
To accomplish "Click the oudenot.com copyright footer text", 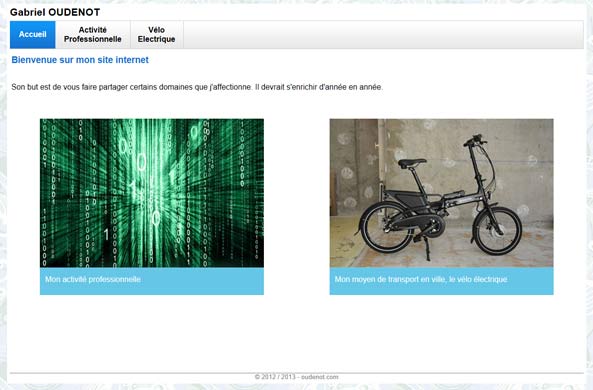I will [x=296, y=377].
